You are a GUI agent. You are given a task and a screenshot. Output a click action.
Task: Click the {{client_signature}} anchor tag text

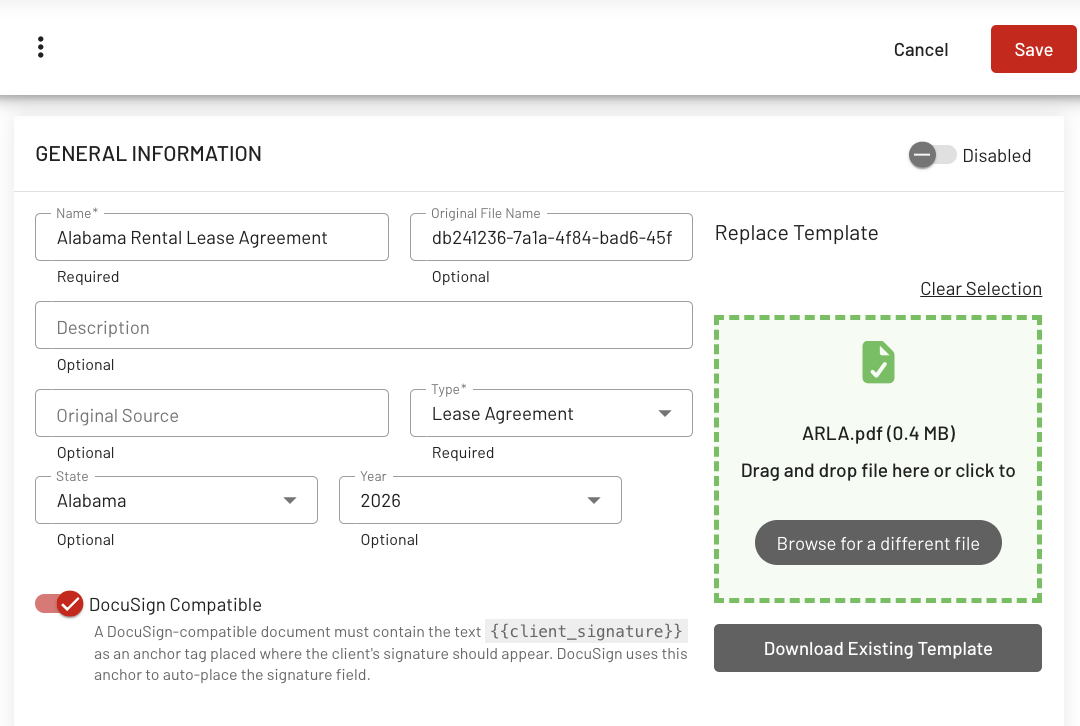pos(587,631)
